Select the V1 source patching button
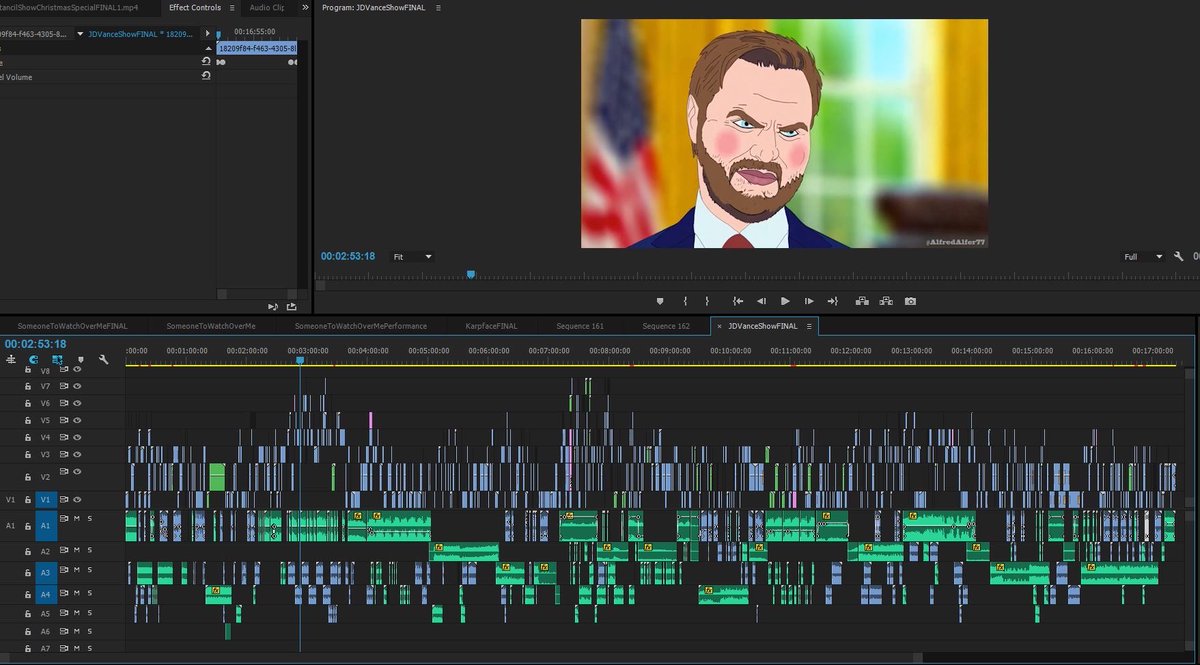1200x665 pixels. [11, 499]
